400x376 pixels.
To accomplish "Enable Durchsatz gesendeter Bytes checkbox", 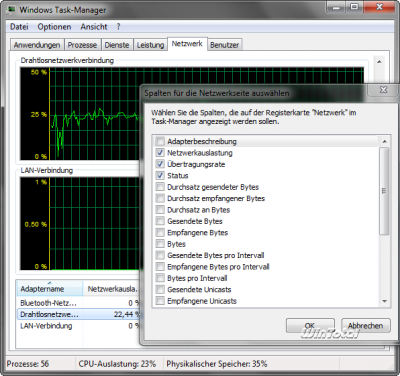I will pos(160,187).
